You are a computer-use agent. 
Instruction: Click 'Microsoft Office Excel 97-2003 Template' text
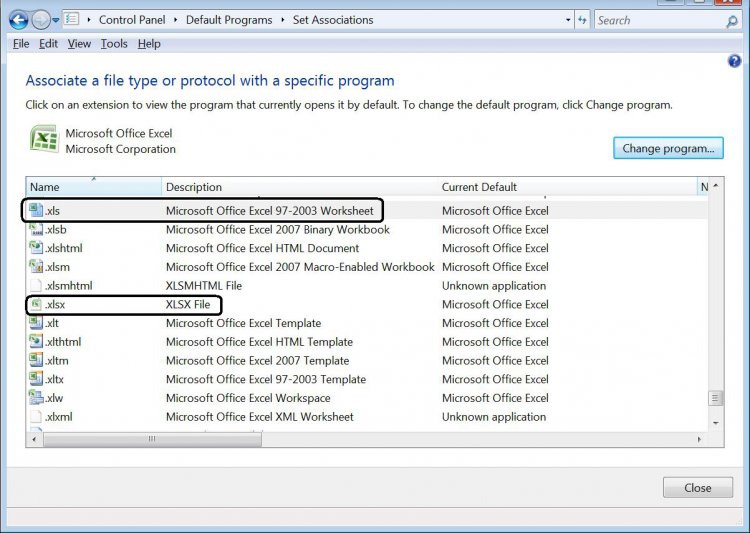[x=265, y=379]
